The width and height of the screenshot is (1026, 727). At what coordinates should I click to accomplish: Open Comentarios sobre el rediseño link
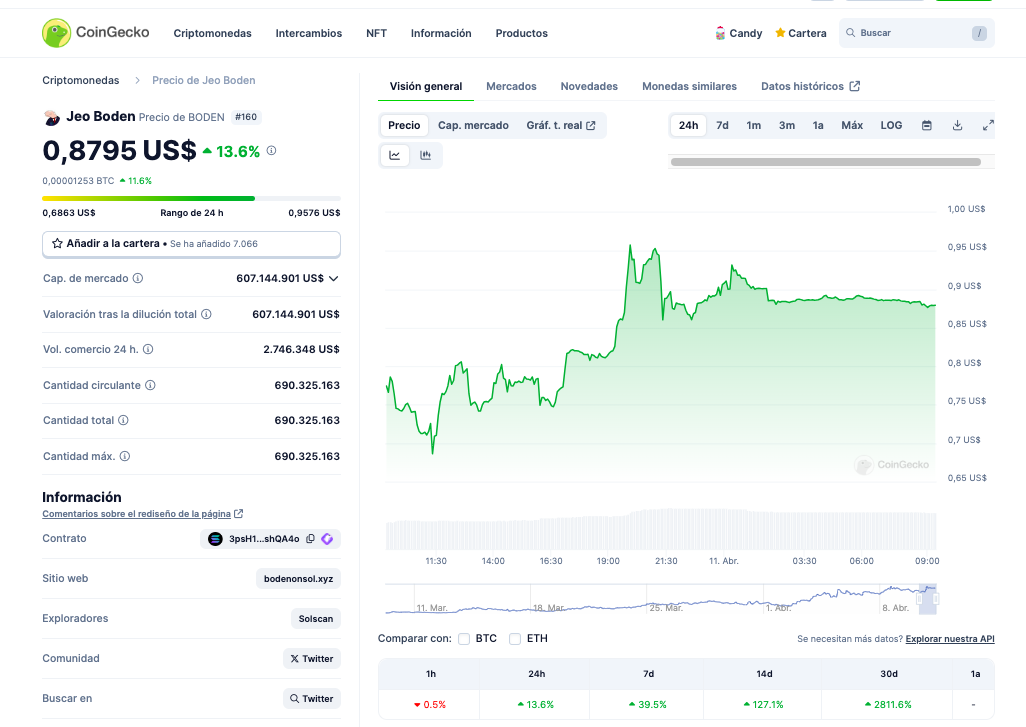point(136,514)
